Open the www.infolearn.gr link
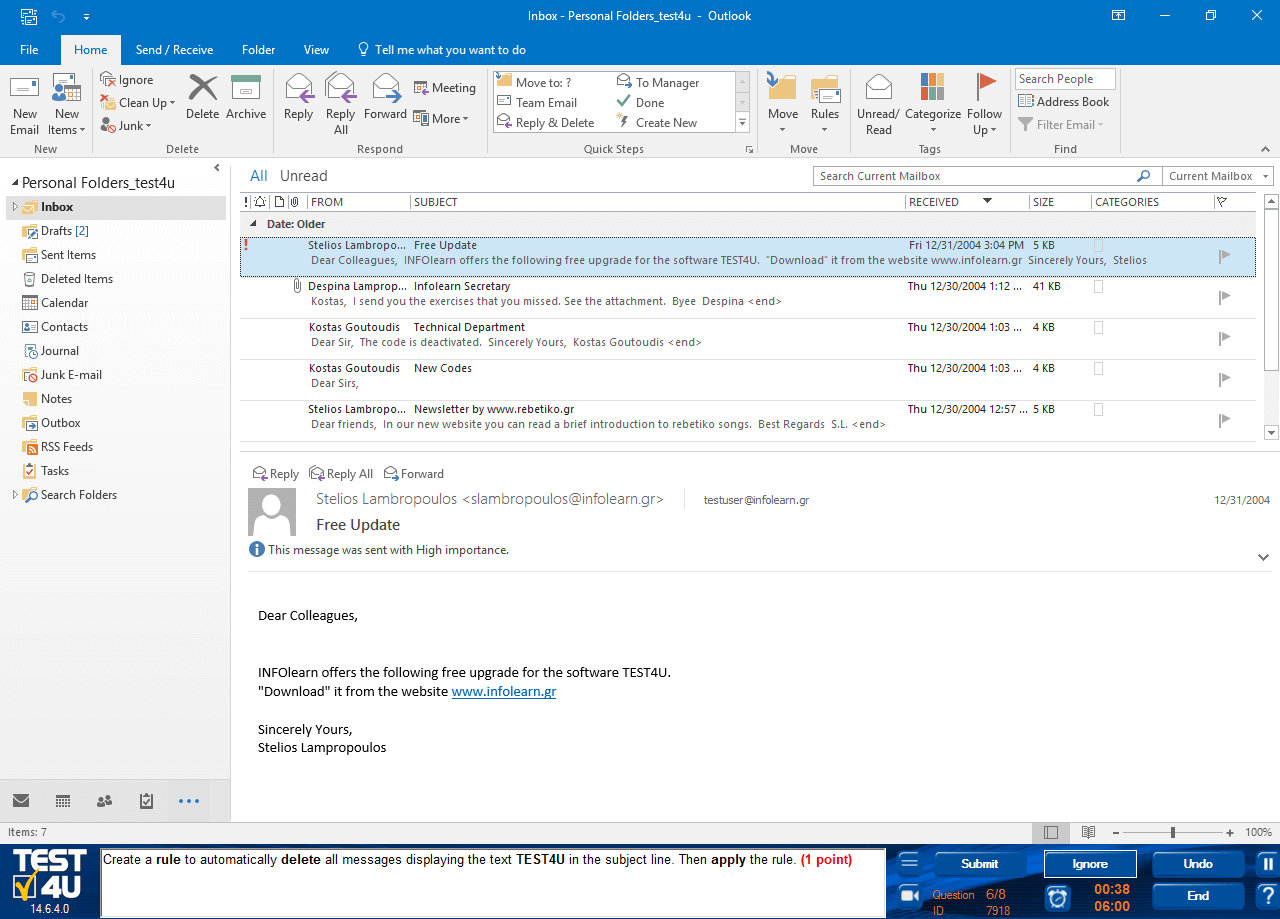 click(504, 691)
